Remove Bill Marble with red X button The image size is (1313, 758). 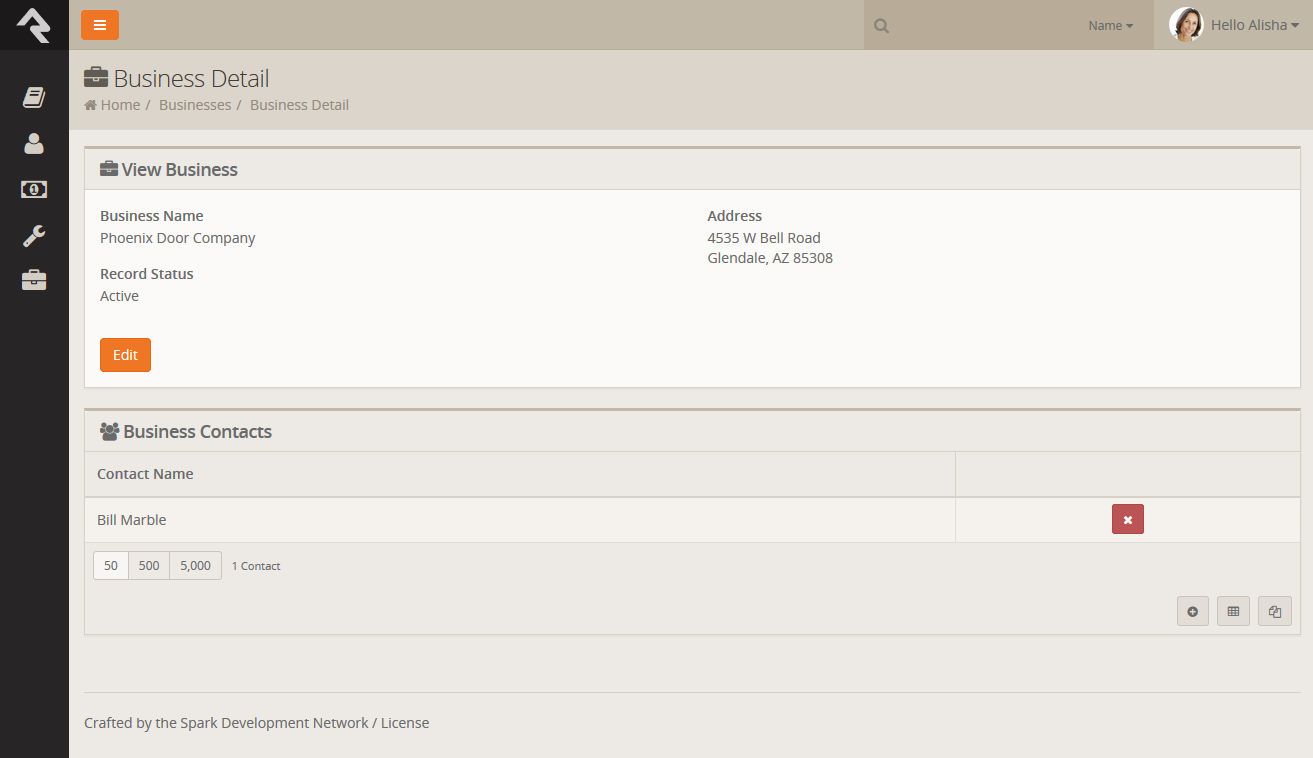[1127, 520]
